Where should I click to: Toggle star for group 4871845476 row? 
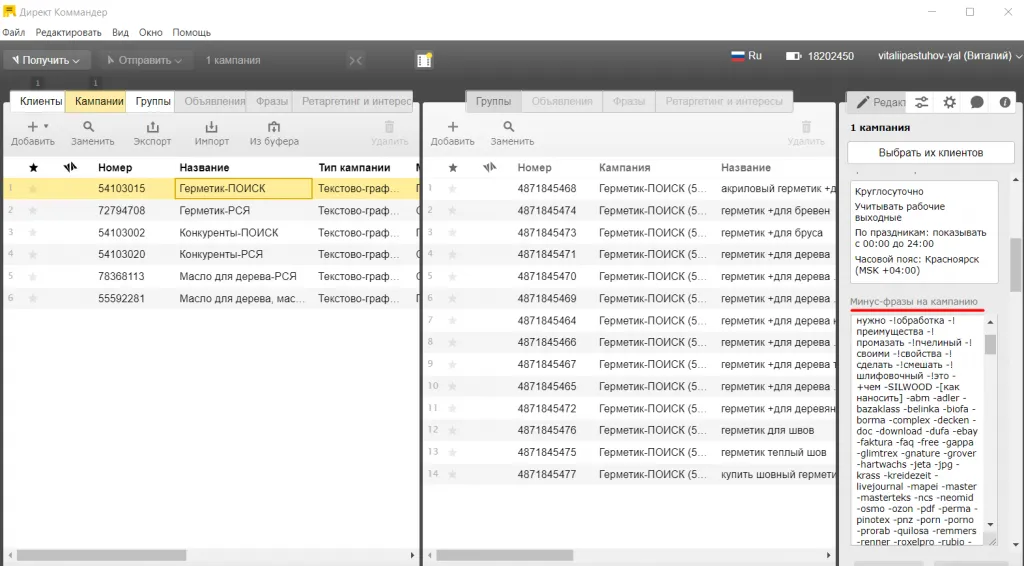point(453,430)
